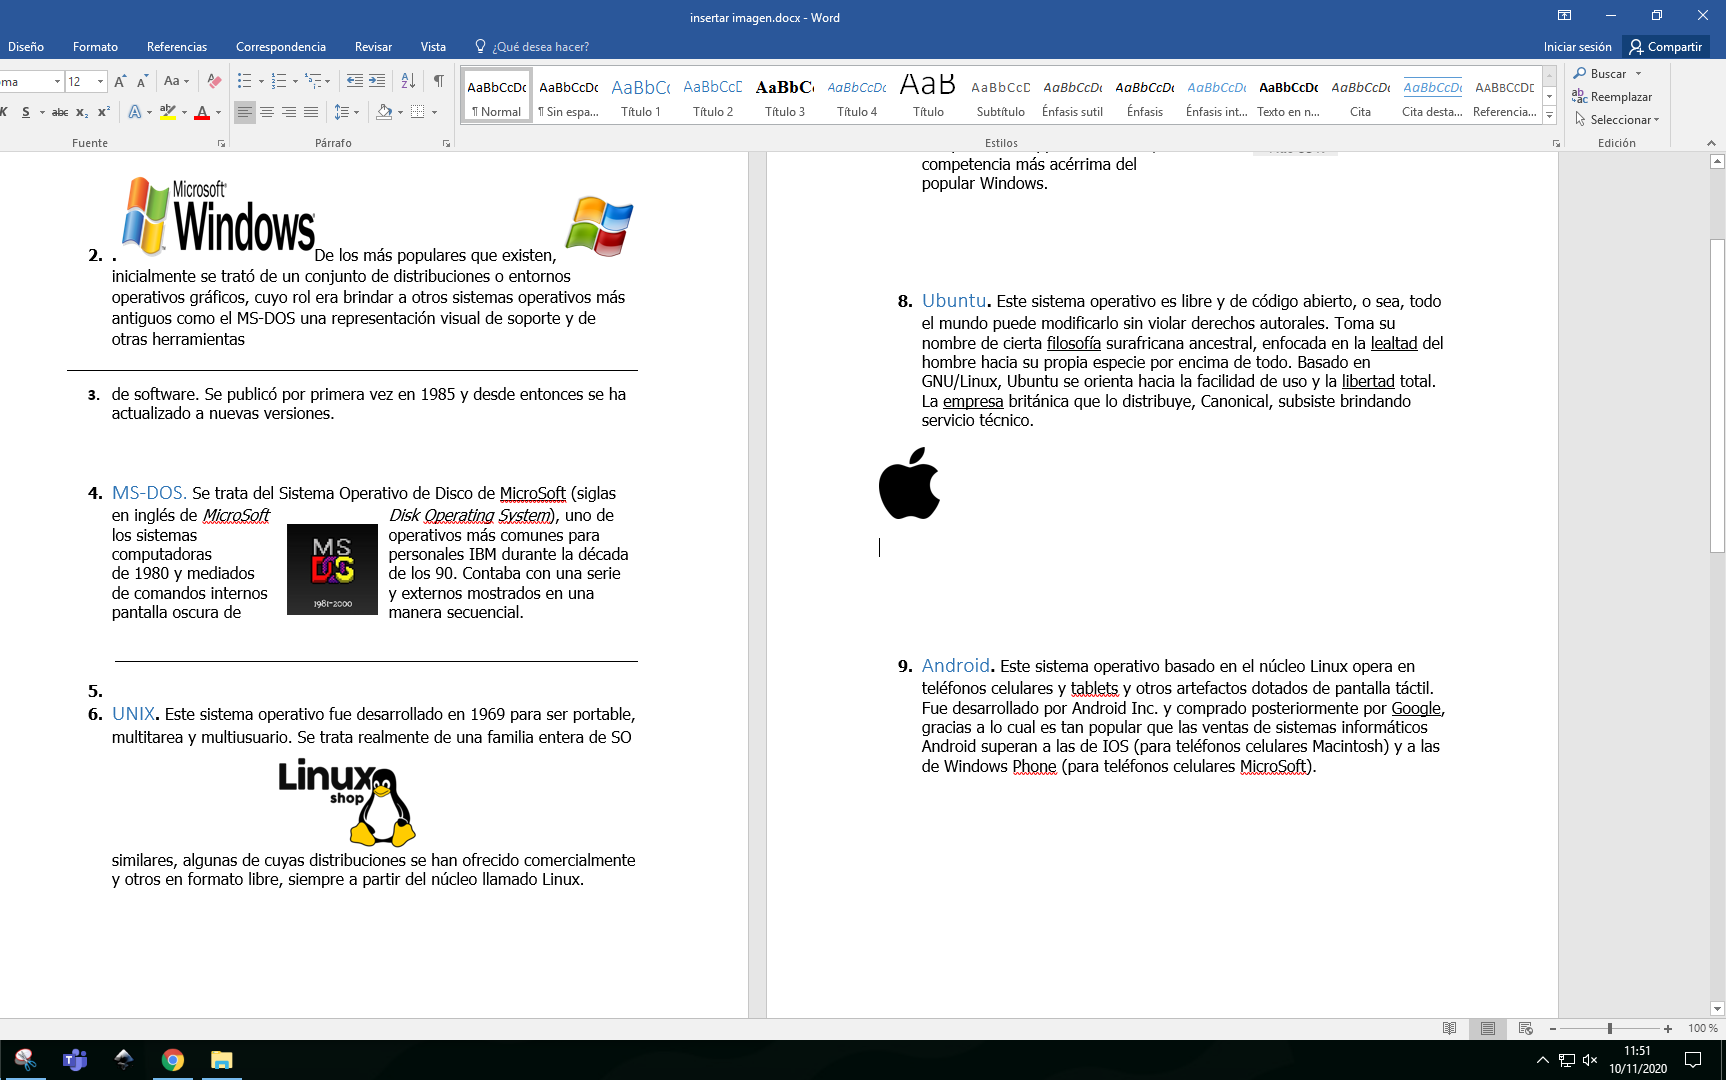Apply paragraph shading with the paint bucket

coord(384,112)
